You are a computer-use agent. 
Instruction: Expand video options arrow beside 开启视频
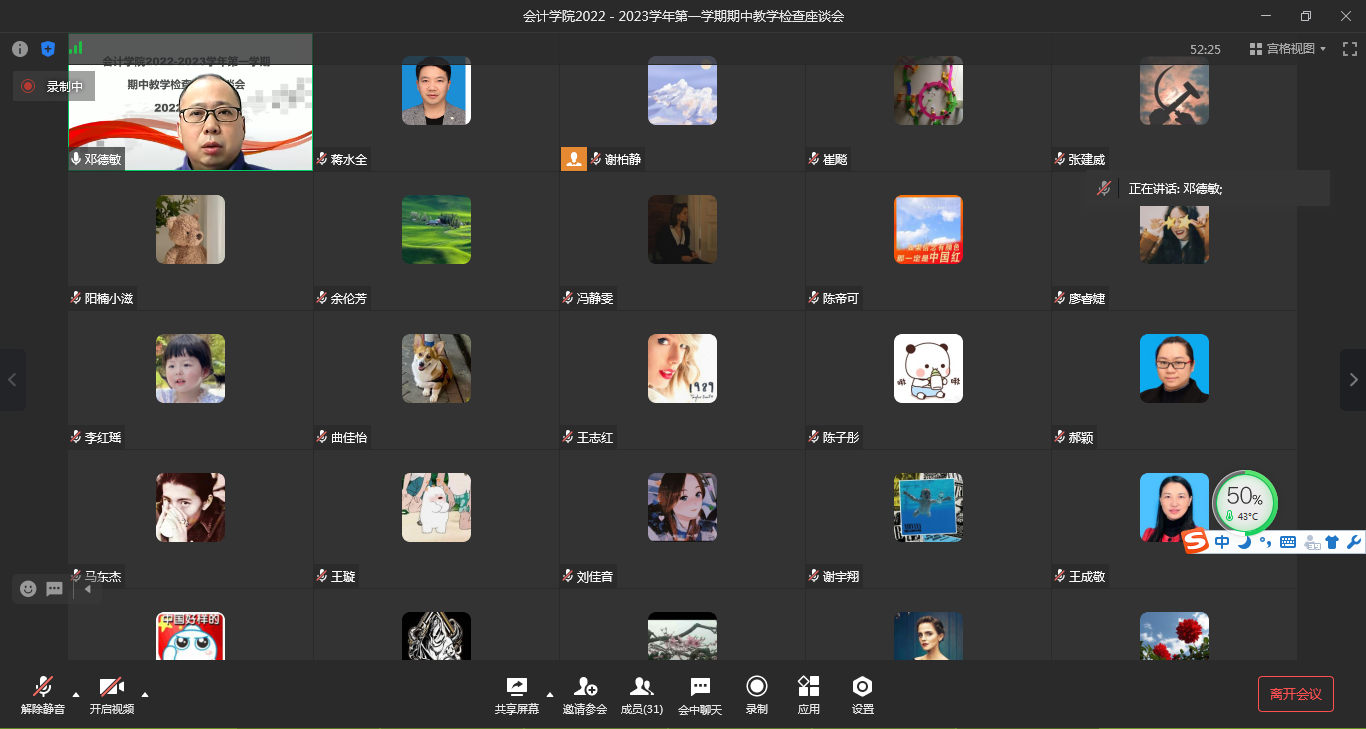click(x=145, y=694)
